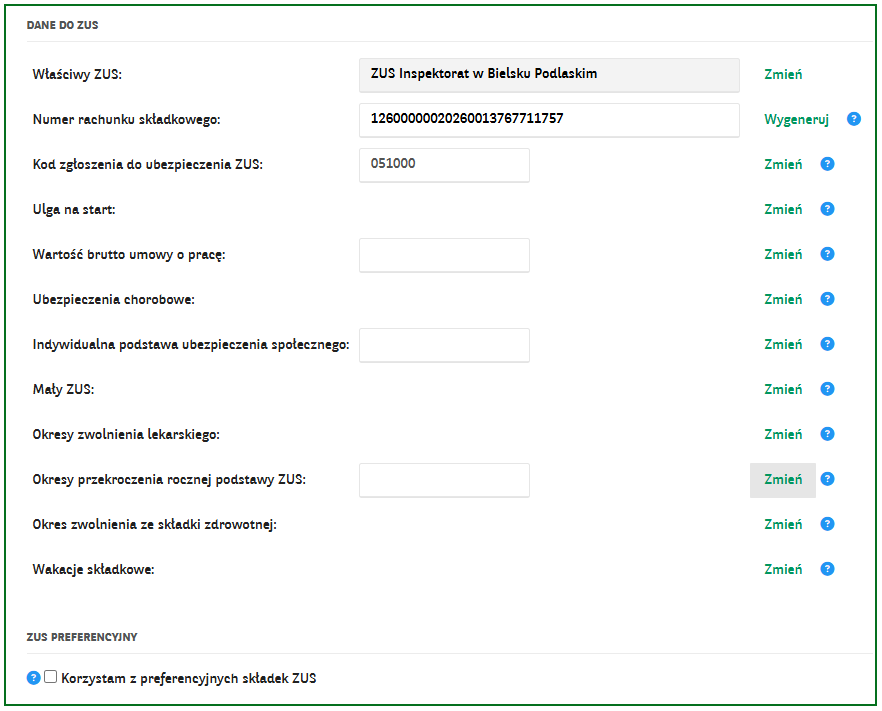Click Zmień for Indywidualna podstawa ubezpieczenia społecznego
This screenshot has width=882, height=711.
(783, 344)
